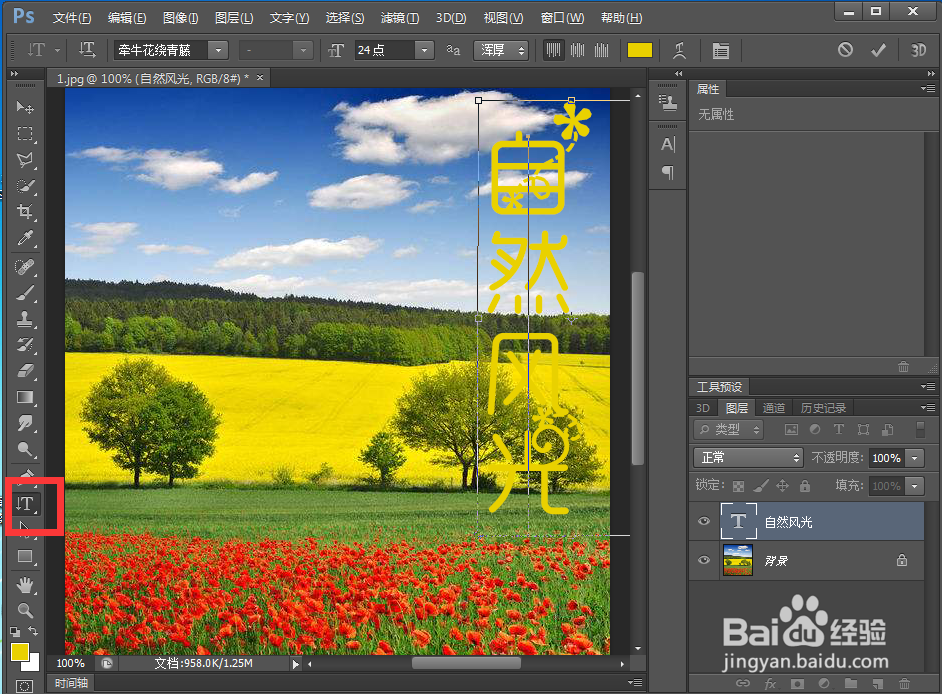Select the Spot Healing Brush tool
Screen dimensions: 942x694
[x=25, y=266]
